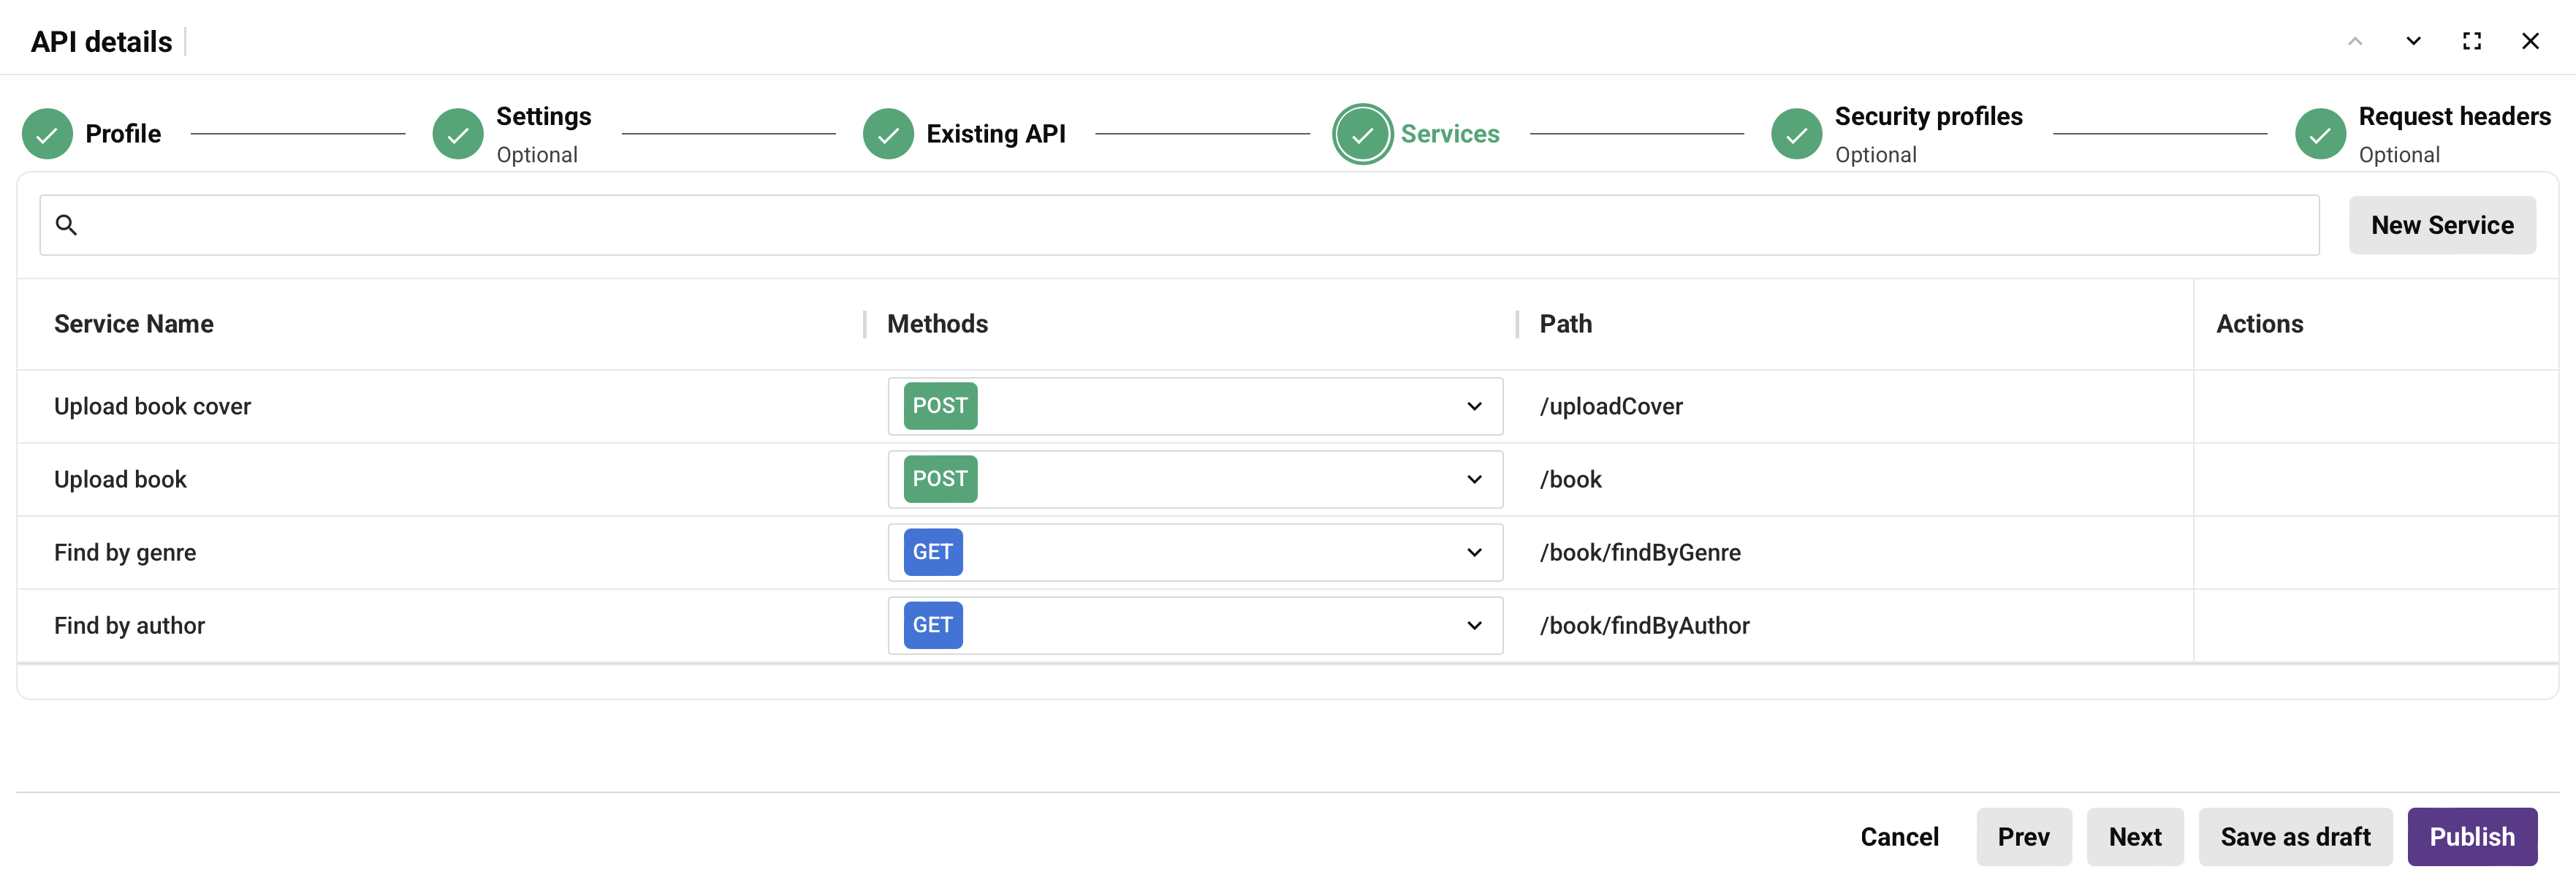This screenshot has width=2576, height=891.
Task: Publish the API
Action: coord(2471,837)
